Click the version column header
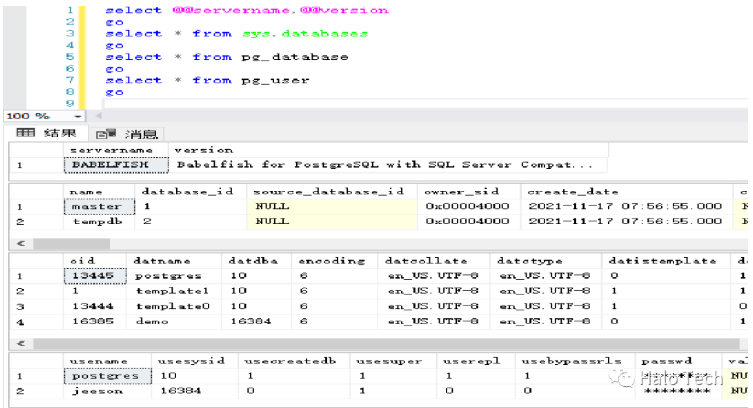Image resolution: width=753 pixels, height=408 pixels. pos(388,150)
